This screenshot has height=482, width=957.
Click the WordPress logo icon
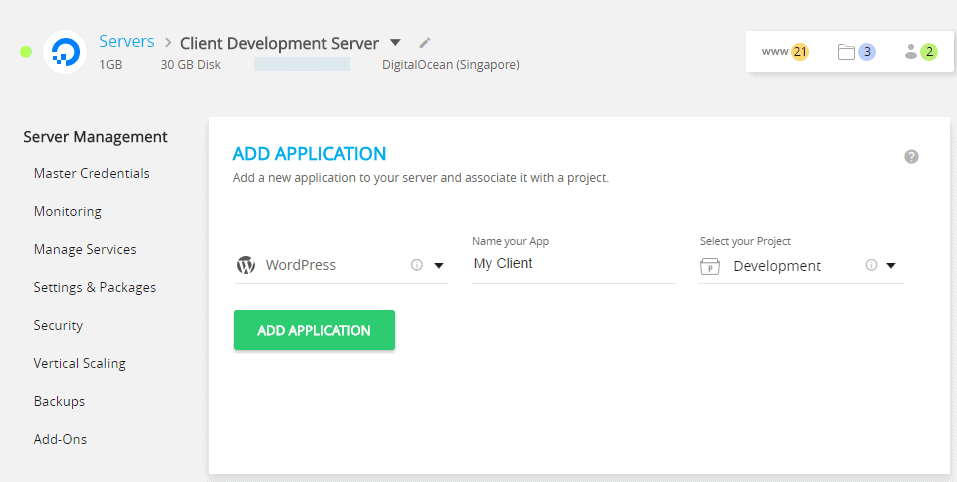[x=245, y=265]
